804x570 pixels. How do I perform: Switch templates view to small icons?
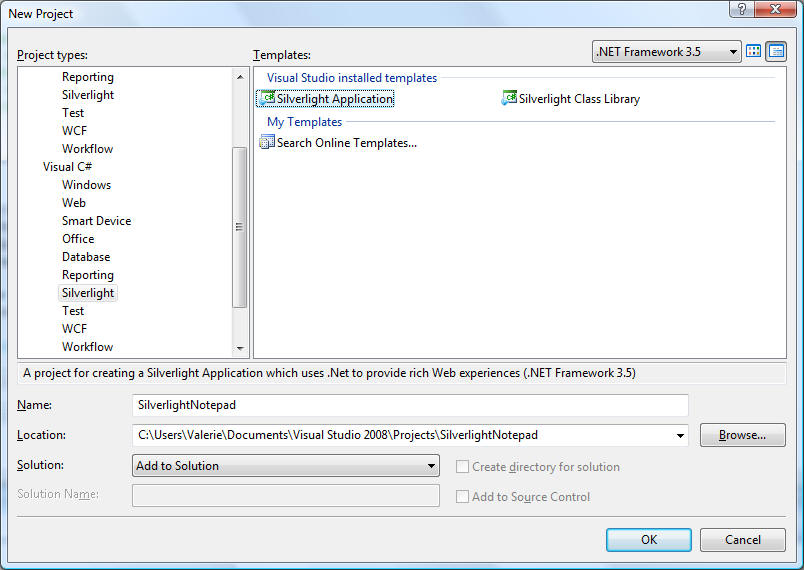[x=776, y=51]
